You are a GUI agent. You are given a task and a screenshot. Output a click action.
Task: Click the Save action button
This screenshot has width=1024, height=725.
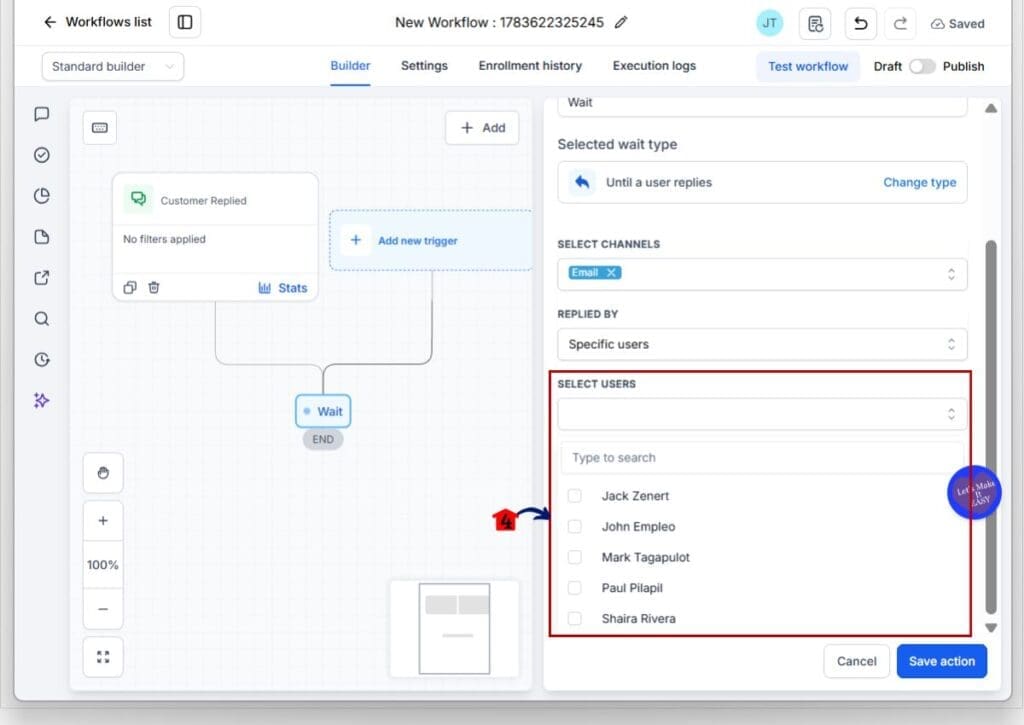pos(942,662)
